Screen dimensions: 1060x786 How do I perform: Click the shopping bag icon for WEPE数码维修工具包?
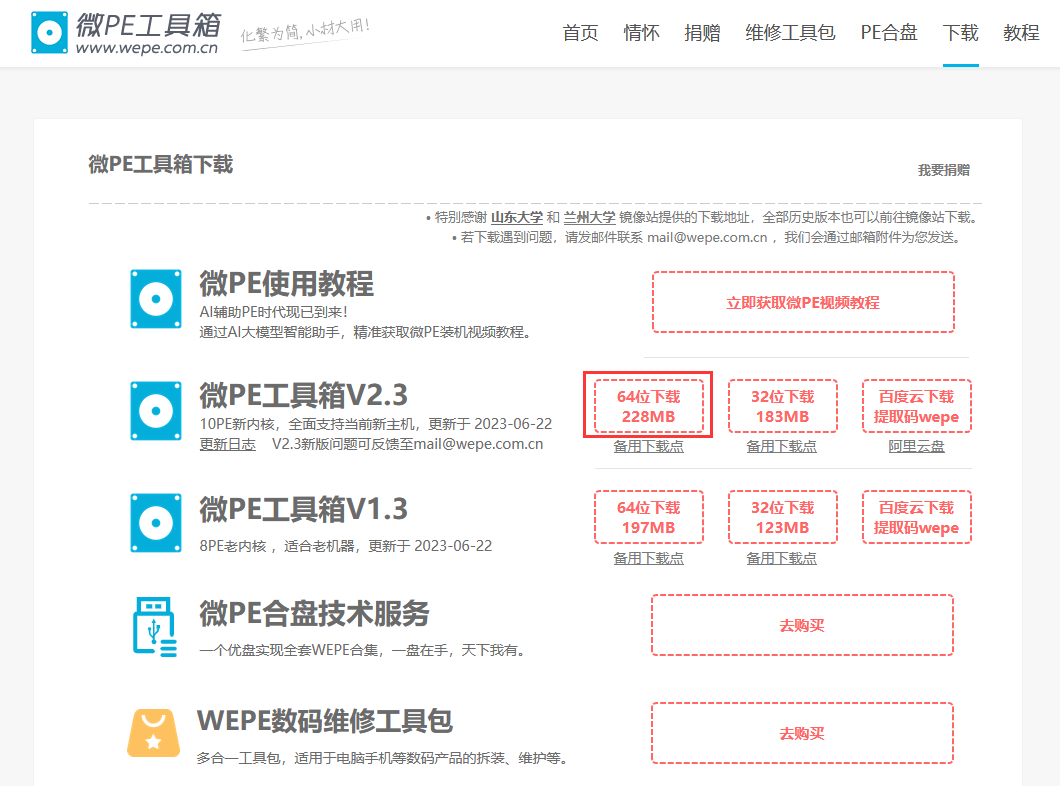click(x=153, y=733)
